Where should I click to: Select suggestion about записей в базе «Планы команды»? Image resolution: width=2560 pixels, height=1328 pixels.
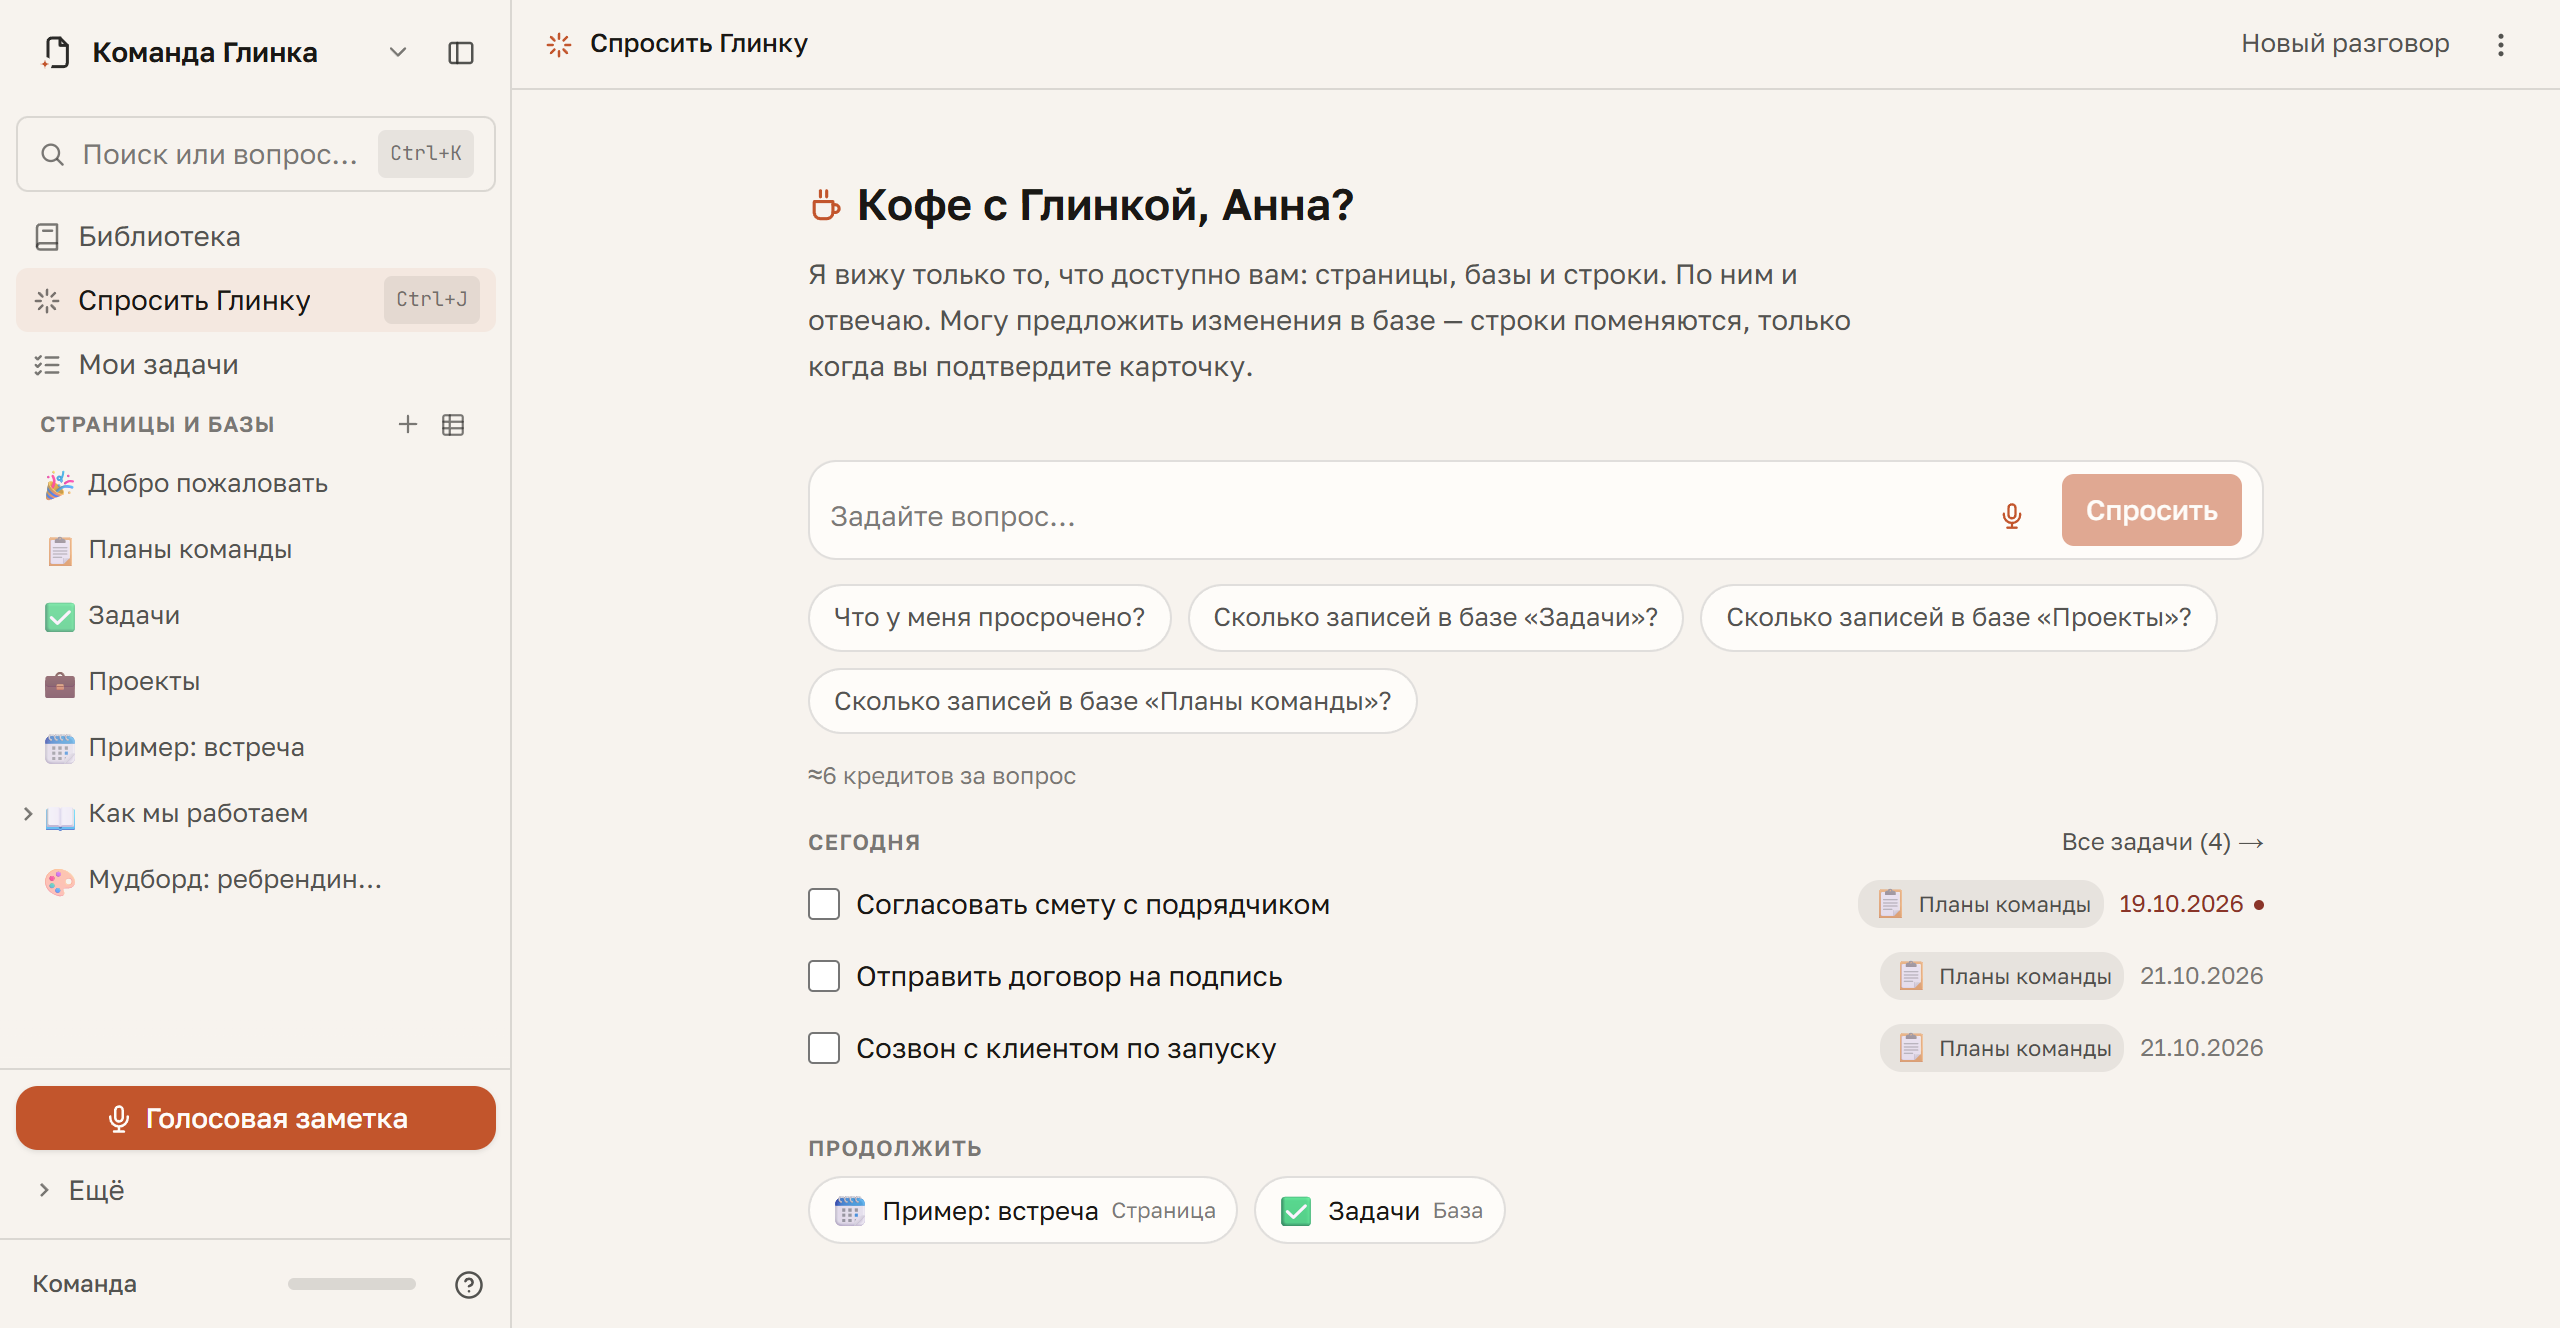coord(1112,701)
